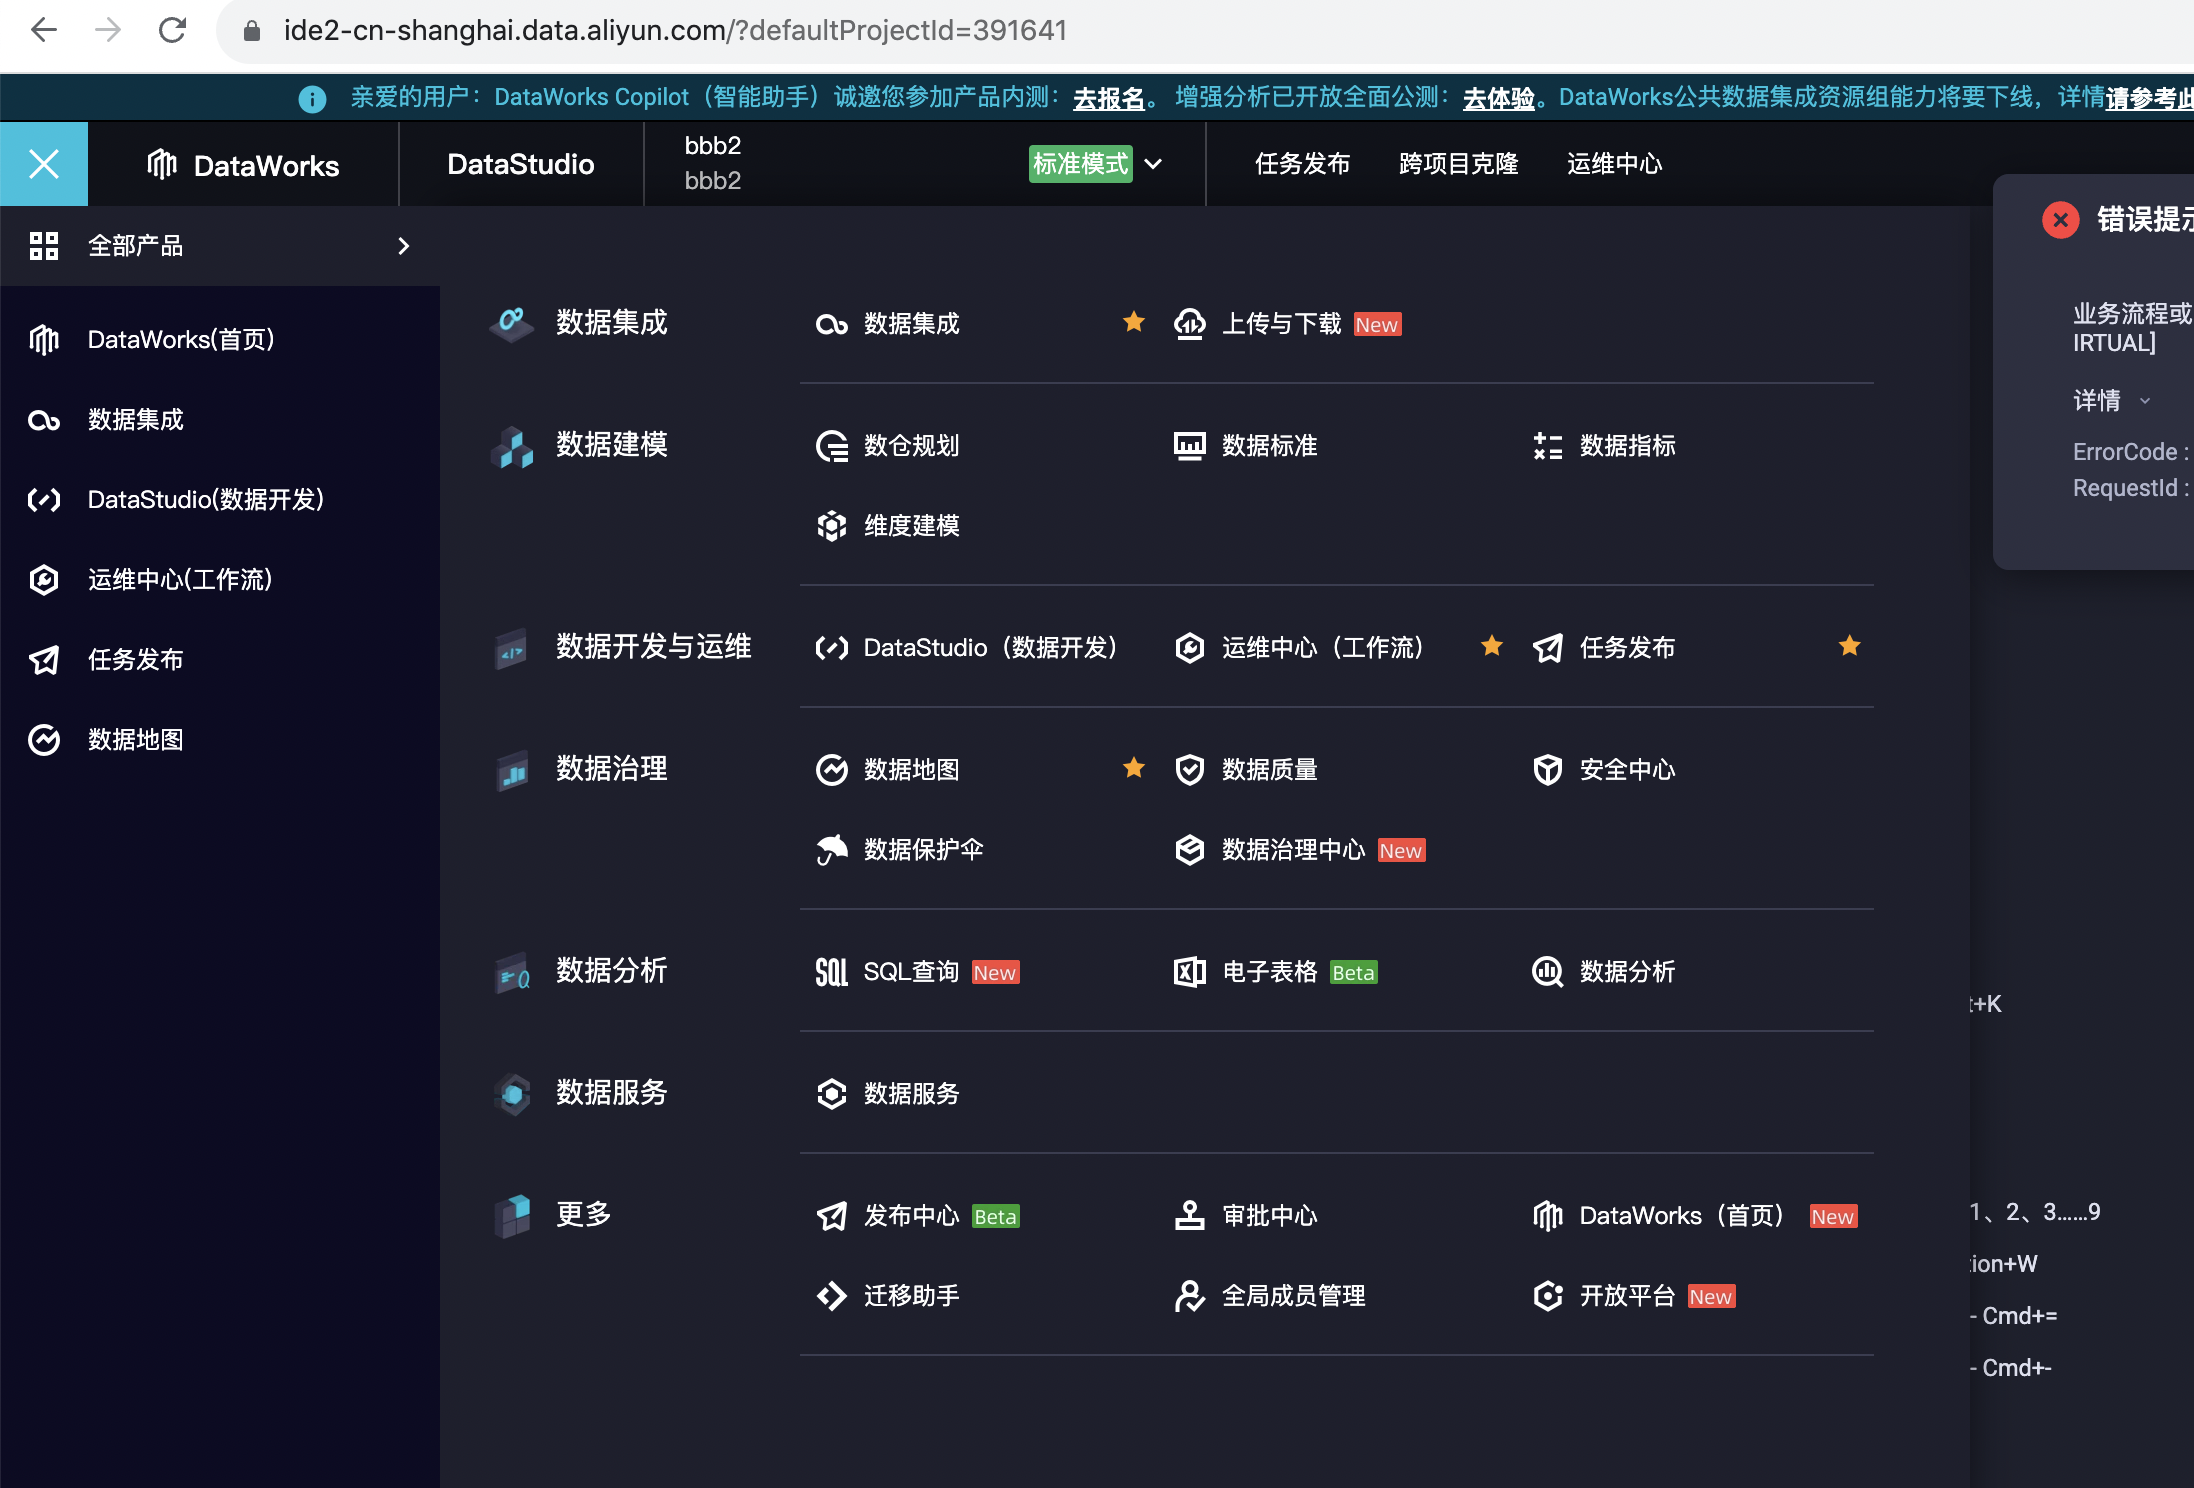Screen dimensions: 2194x1488
Task: Open 运维中心（工作流）hexagon icon in grid
Action: coord(1189,648)
